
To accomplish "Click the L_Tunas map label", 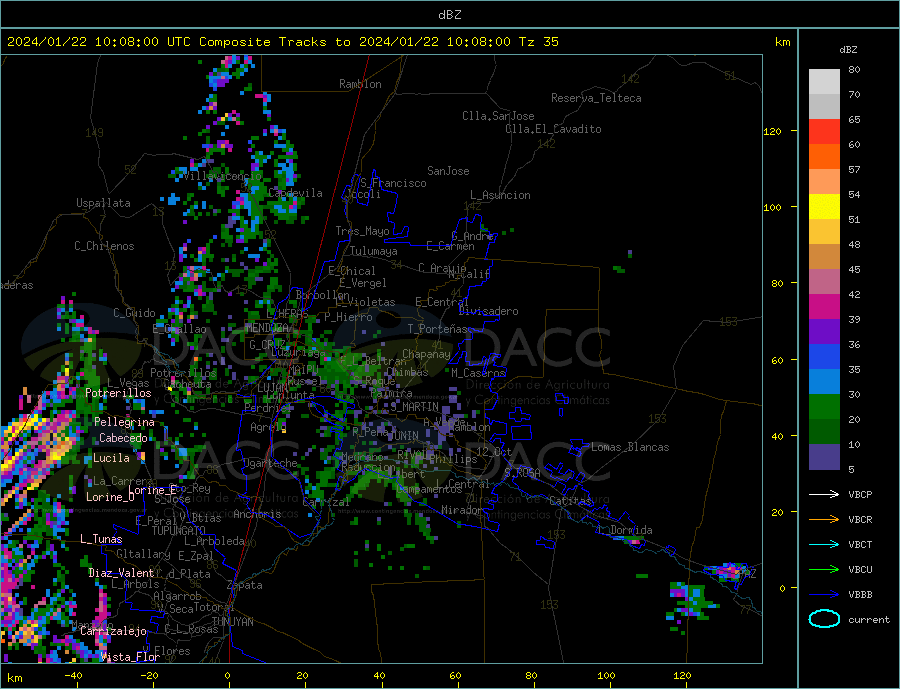I will click(x=101, y=539).
